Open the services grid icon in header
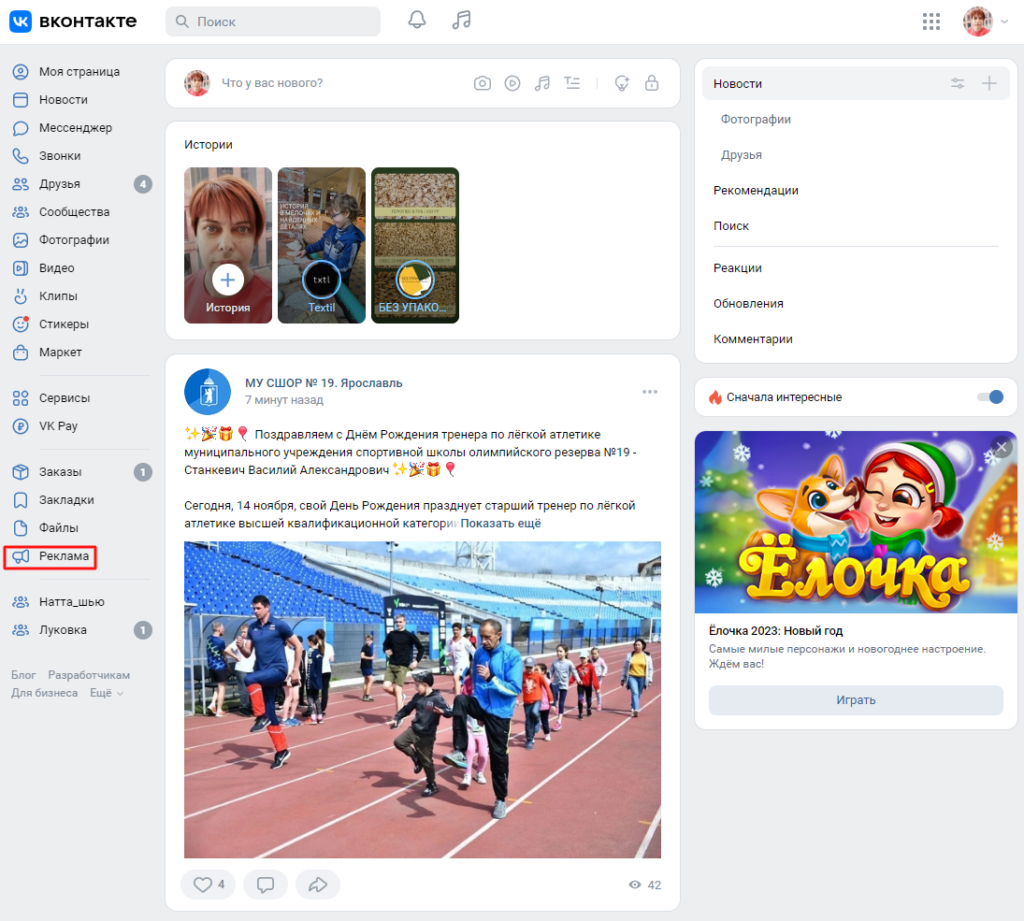 931,22
